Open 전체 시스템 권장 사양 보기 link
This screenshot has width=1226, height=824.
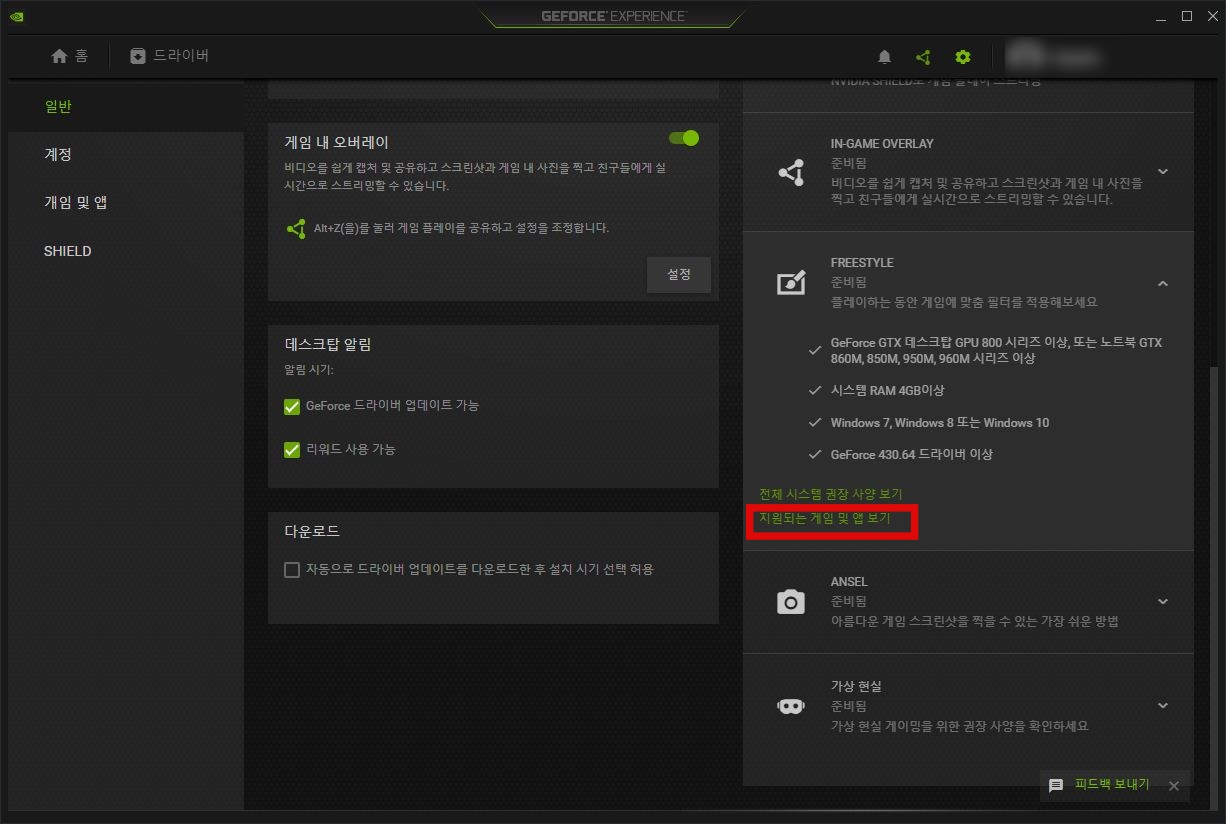point(831,494)
